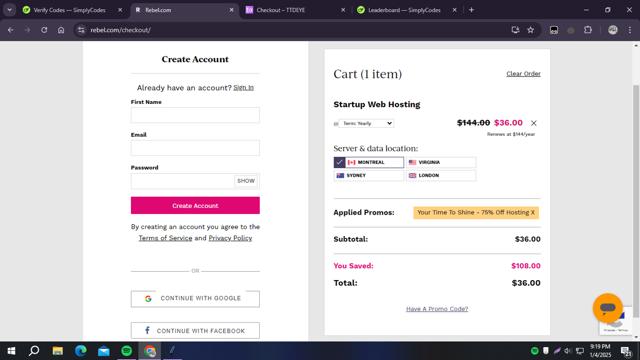Close the Checkout – TTDEYE tab

pos(343,10)
